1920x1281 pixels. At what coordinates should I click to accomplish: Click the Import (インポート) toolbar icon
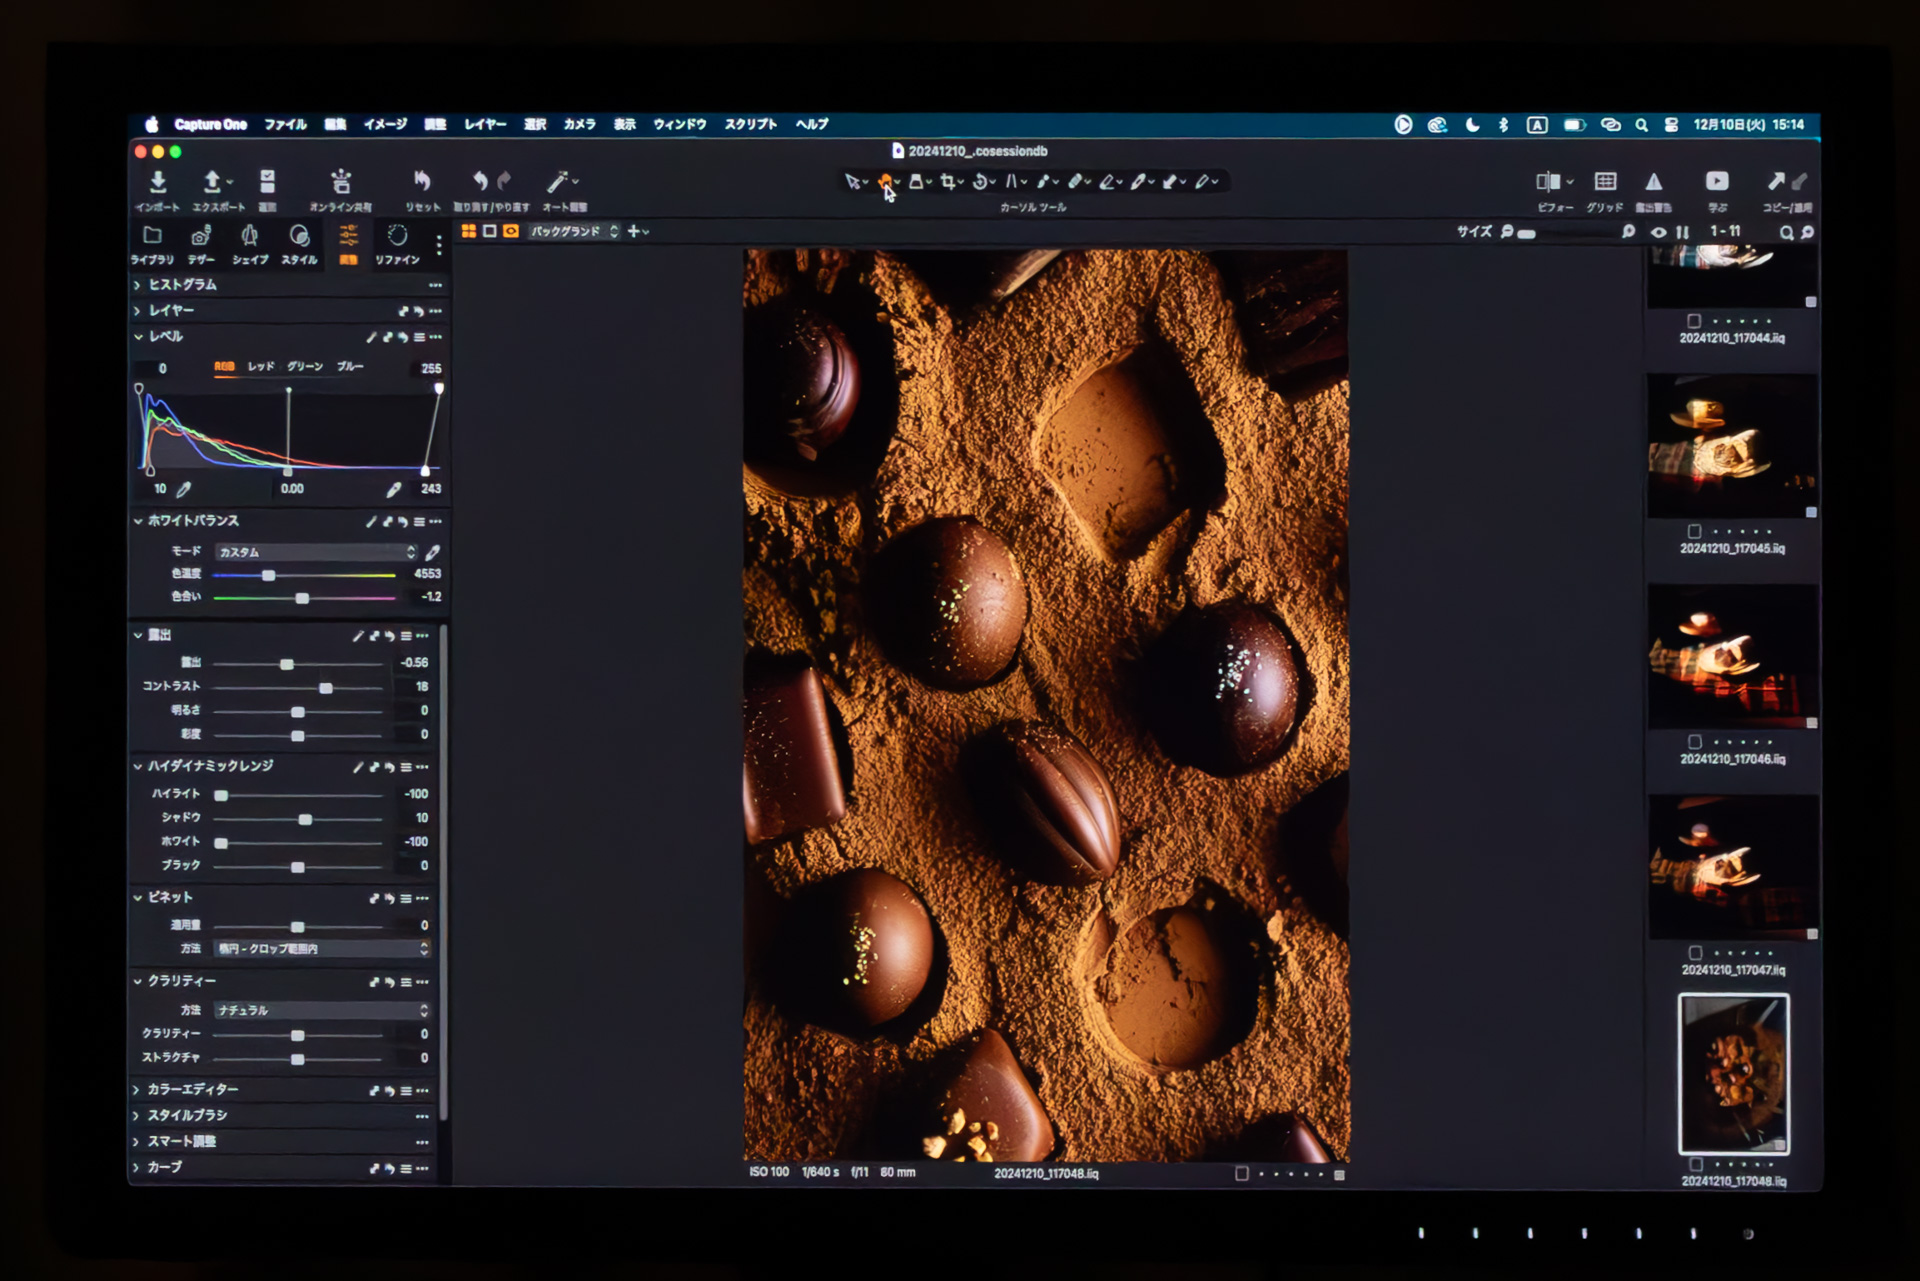[x=158, y=183]
